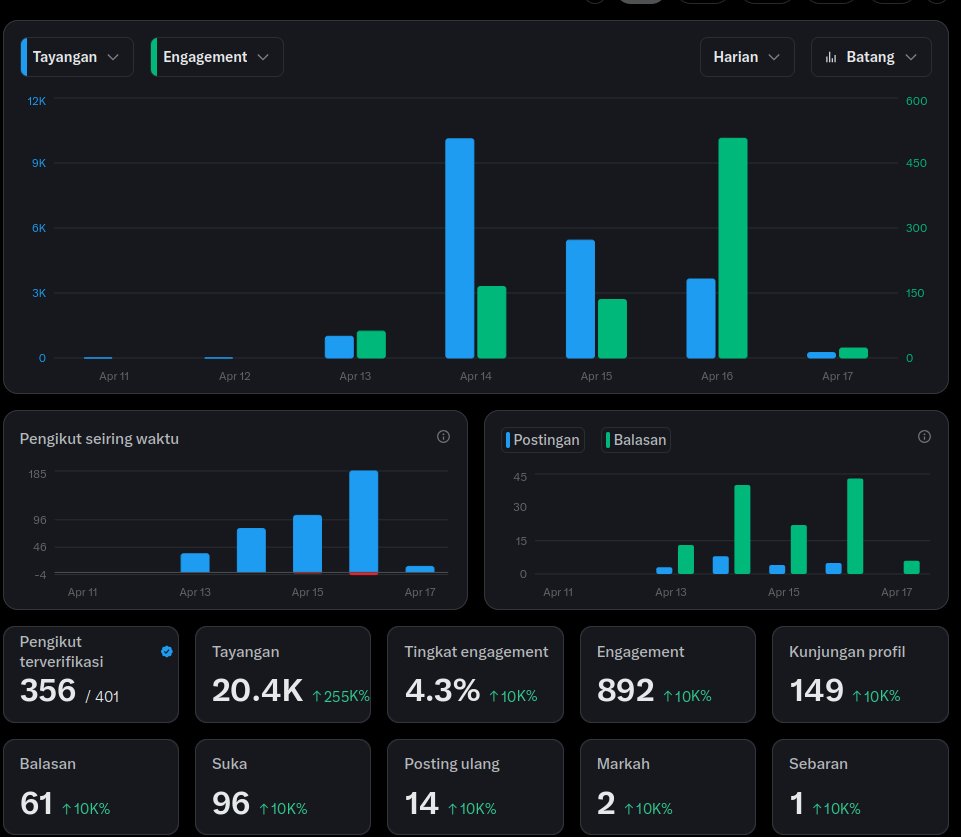Toggle the Postingan series legend
This screenshot has height=837, width=961.
pos(542,440)
